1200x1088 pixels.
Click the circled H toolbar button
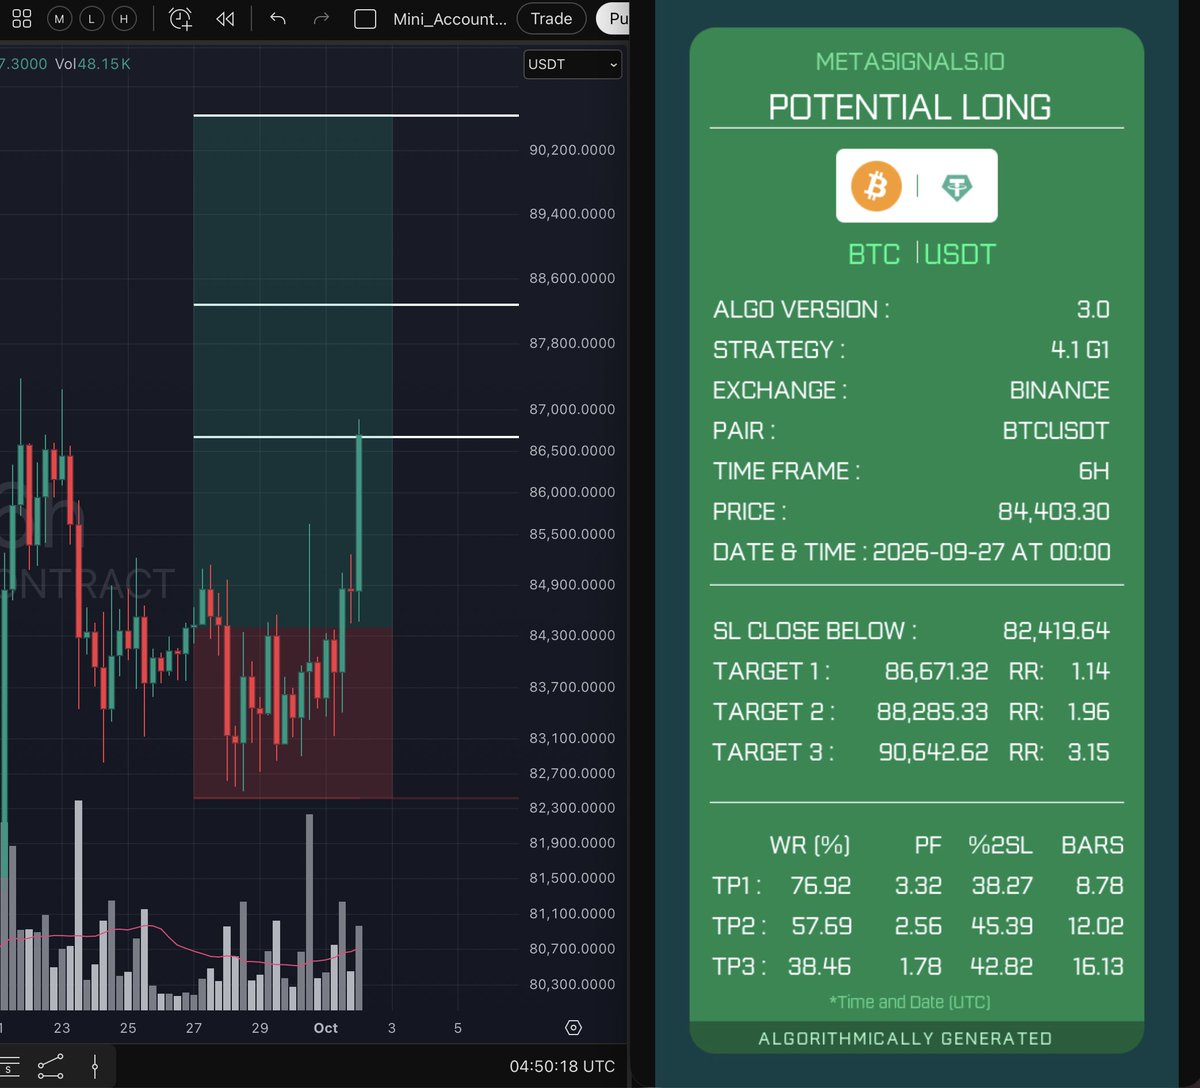point(124,18)
